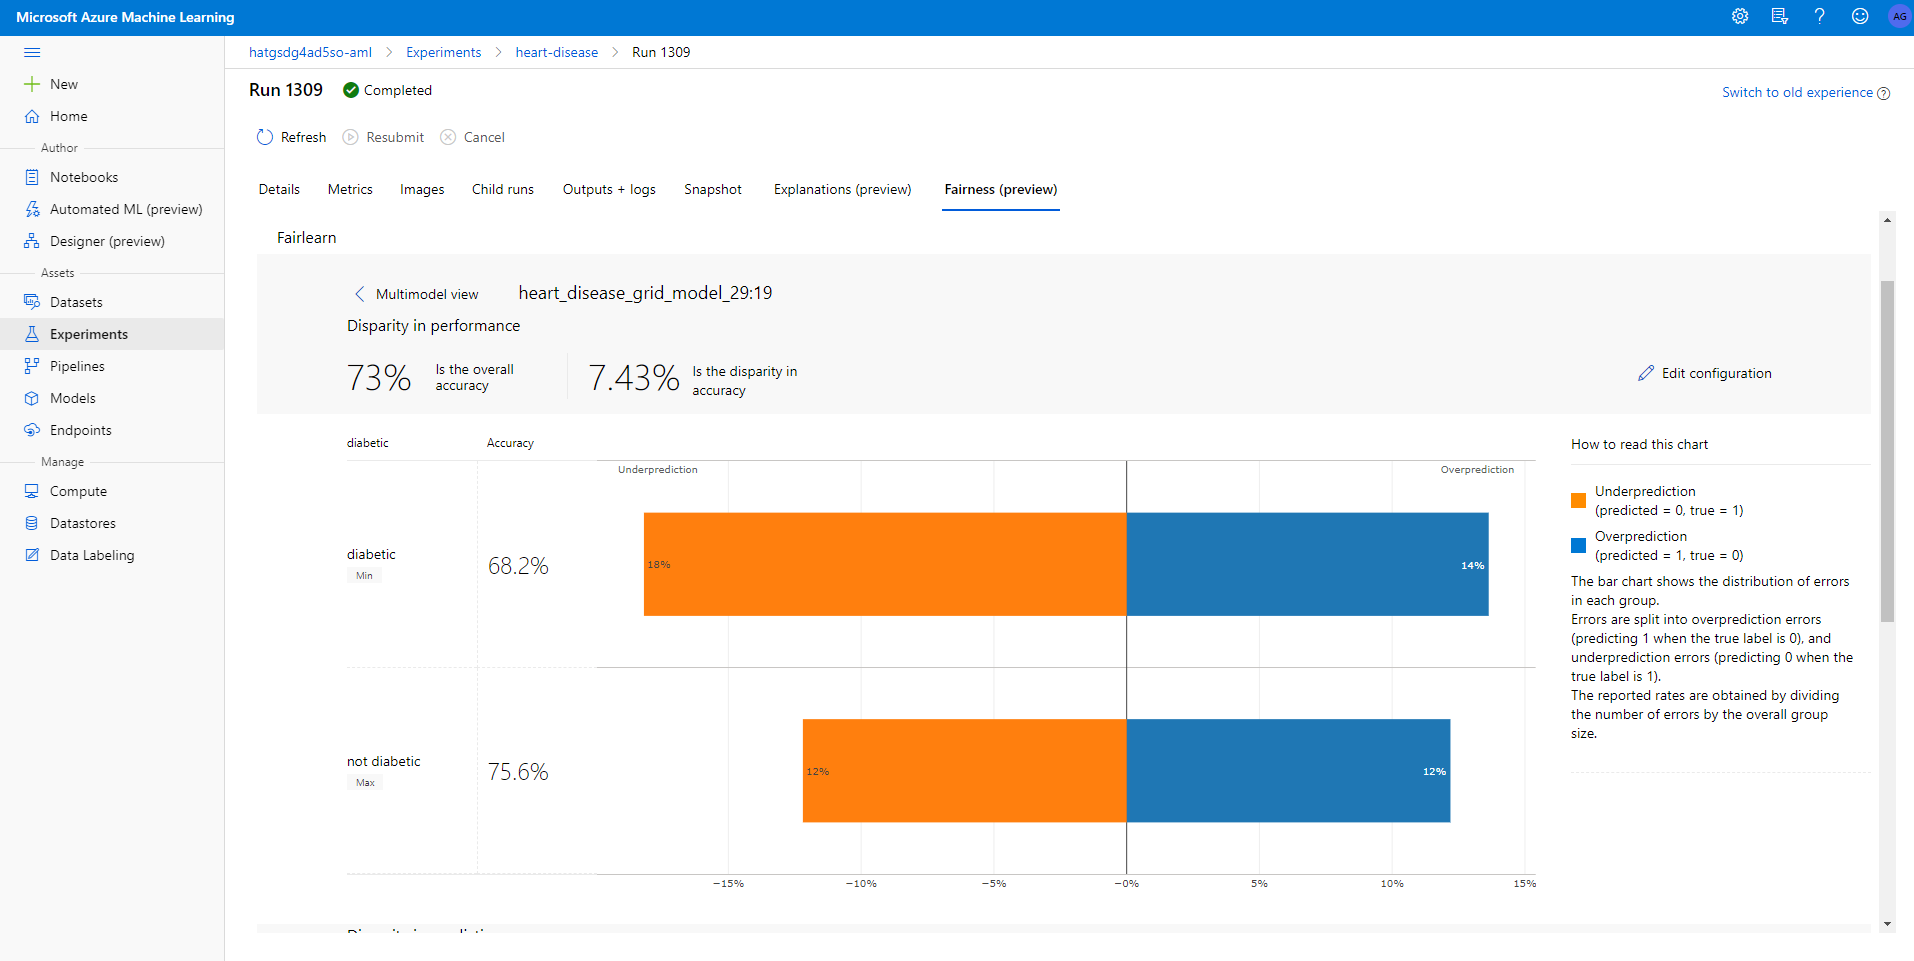Switch to the Outputs + logs tab
The height and width of the screenshot is (961, 1914).
[x=609, y=189]
